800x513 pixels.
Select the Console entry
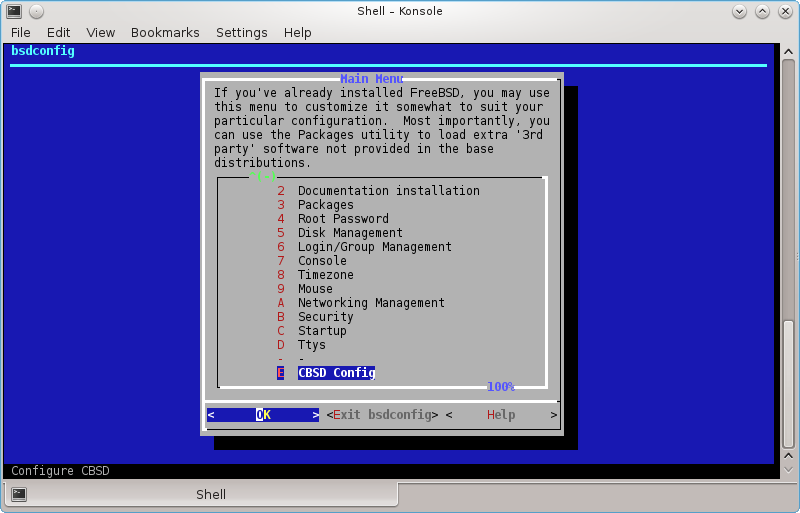(312, 261)
